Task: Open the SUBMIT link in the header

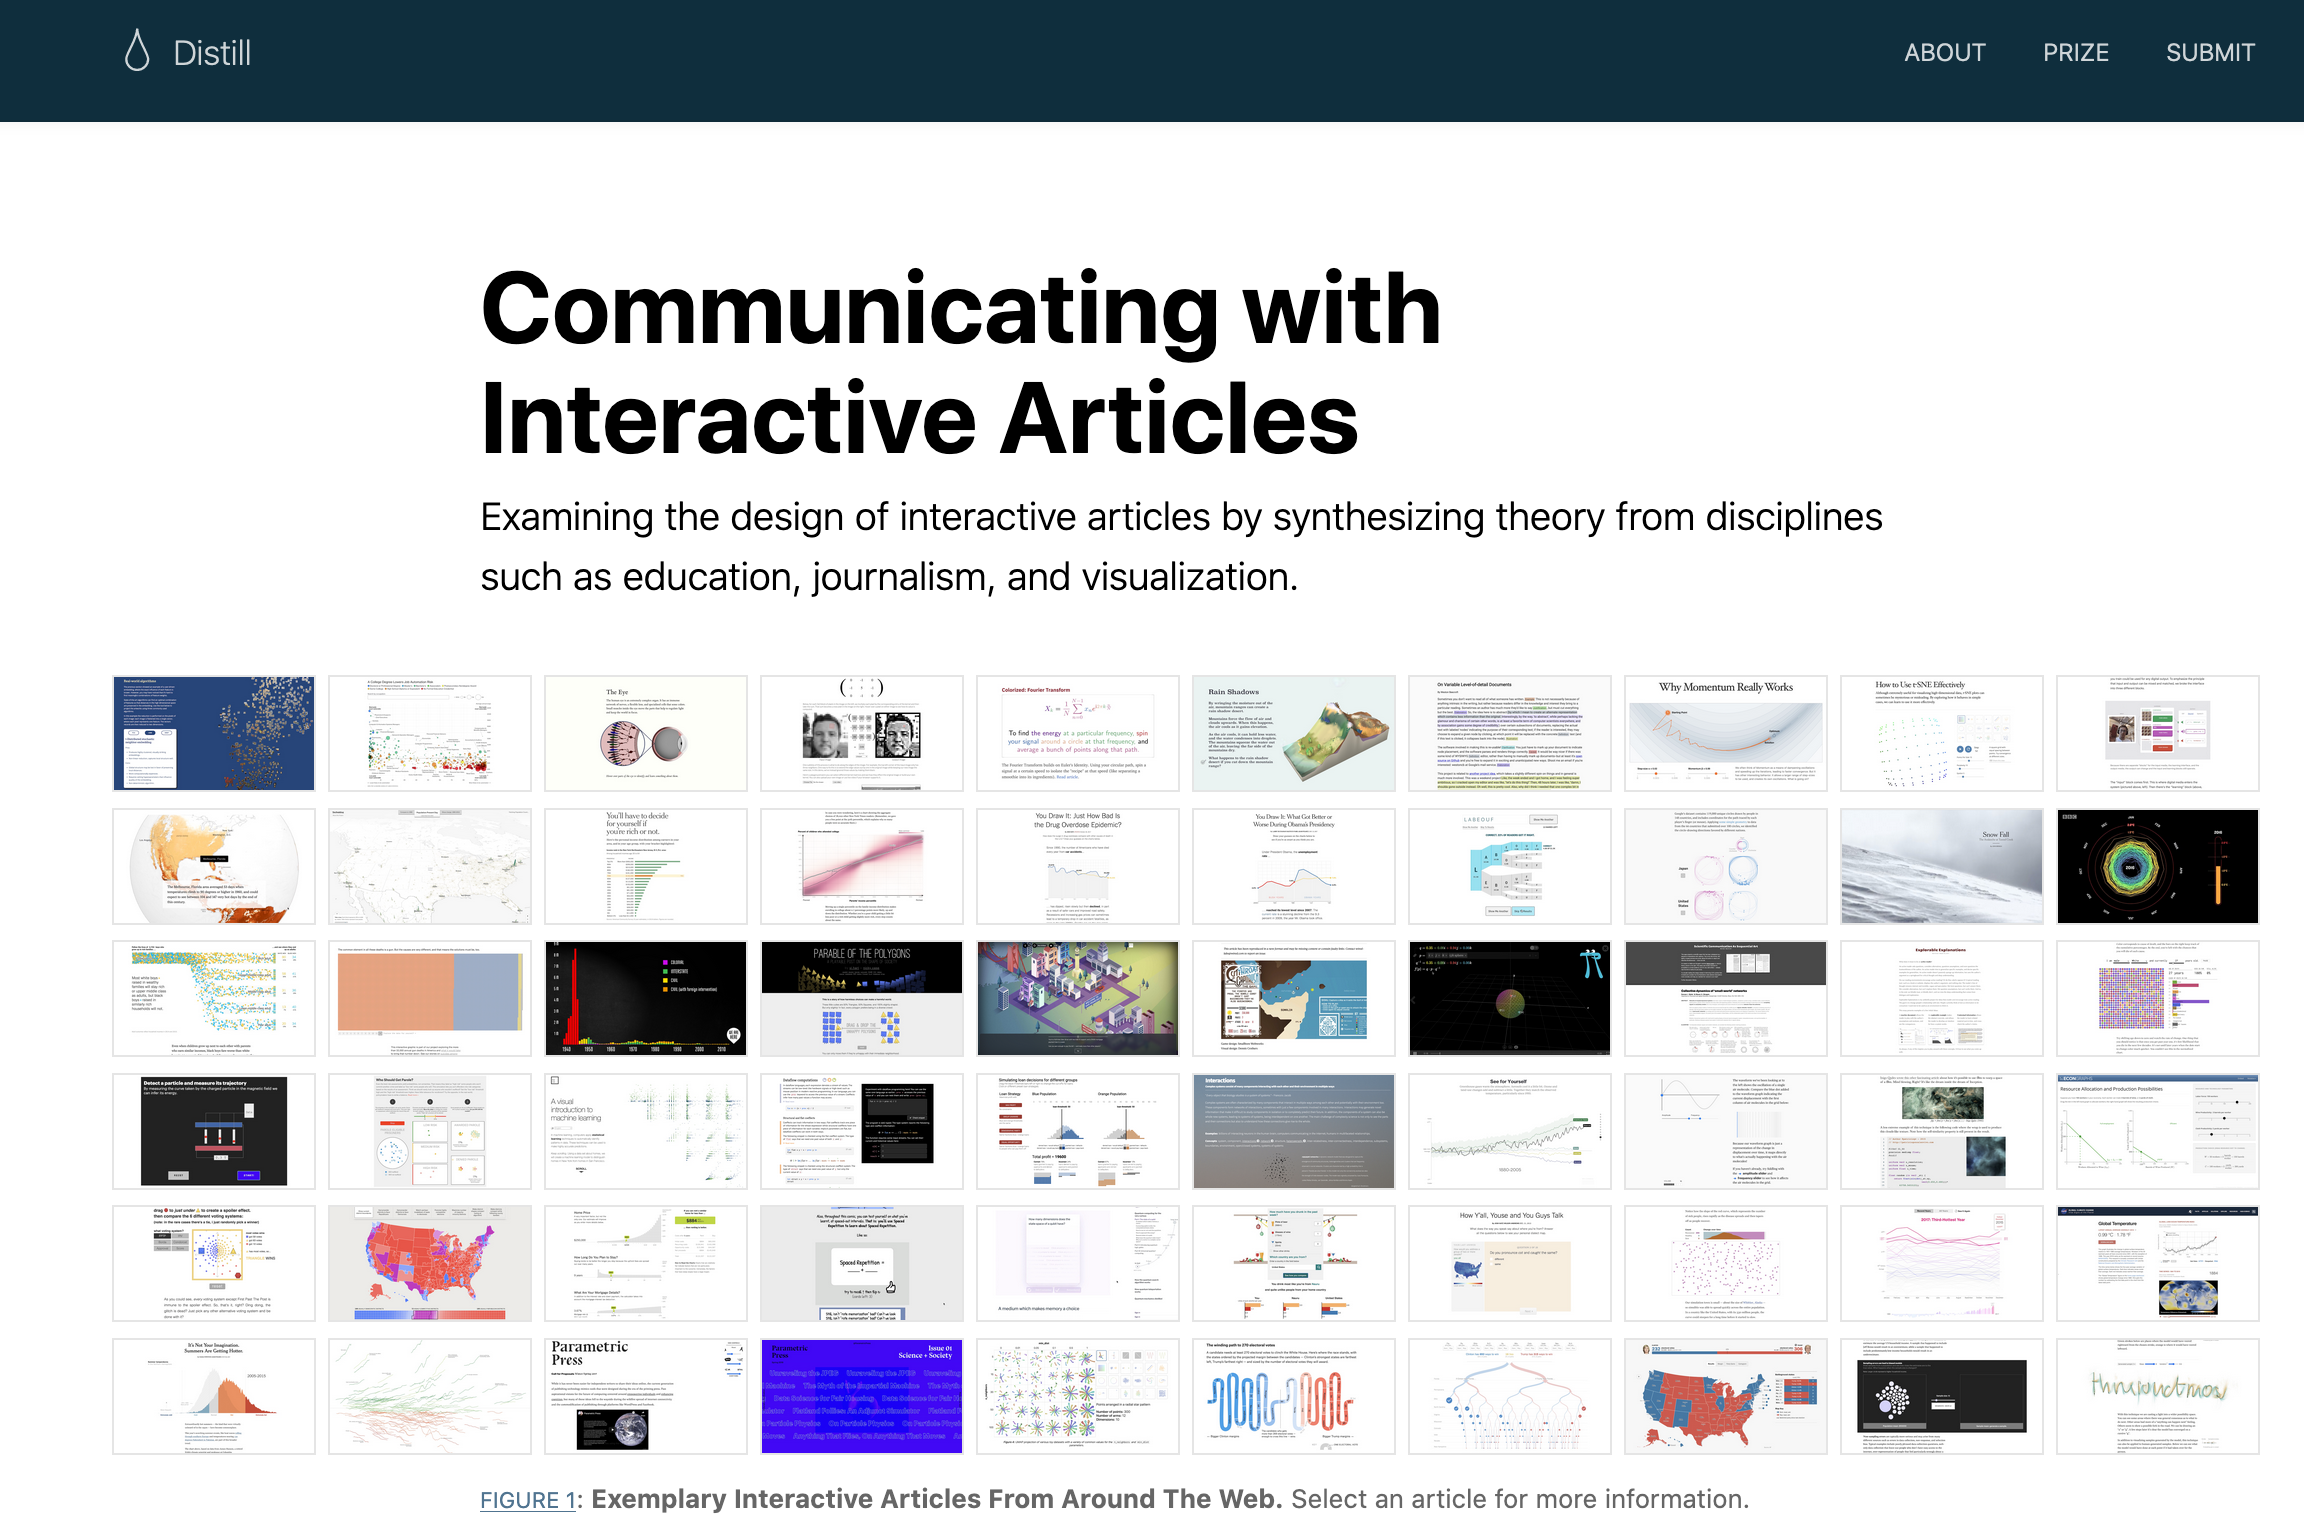Action: click(2209, 53)
